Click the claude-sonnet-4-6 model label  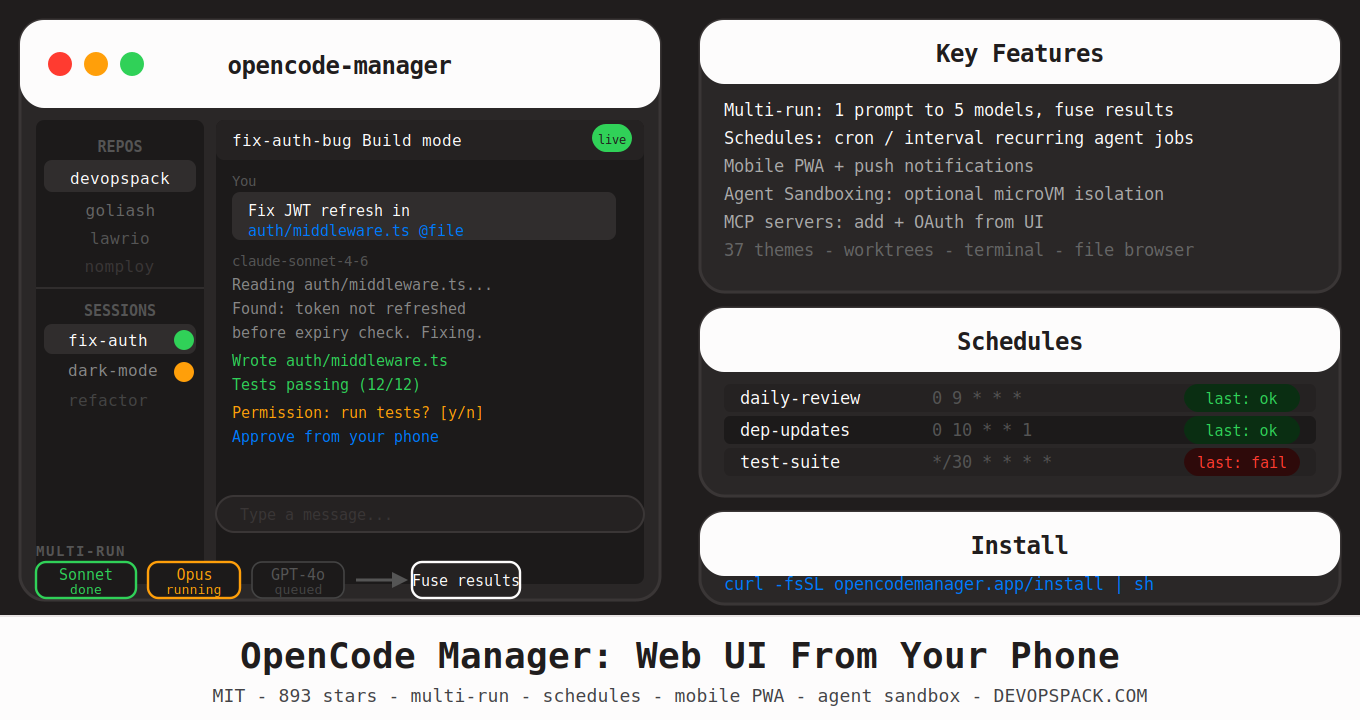pyautogui.click(x=300, y=261)
